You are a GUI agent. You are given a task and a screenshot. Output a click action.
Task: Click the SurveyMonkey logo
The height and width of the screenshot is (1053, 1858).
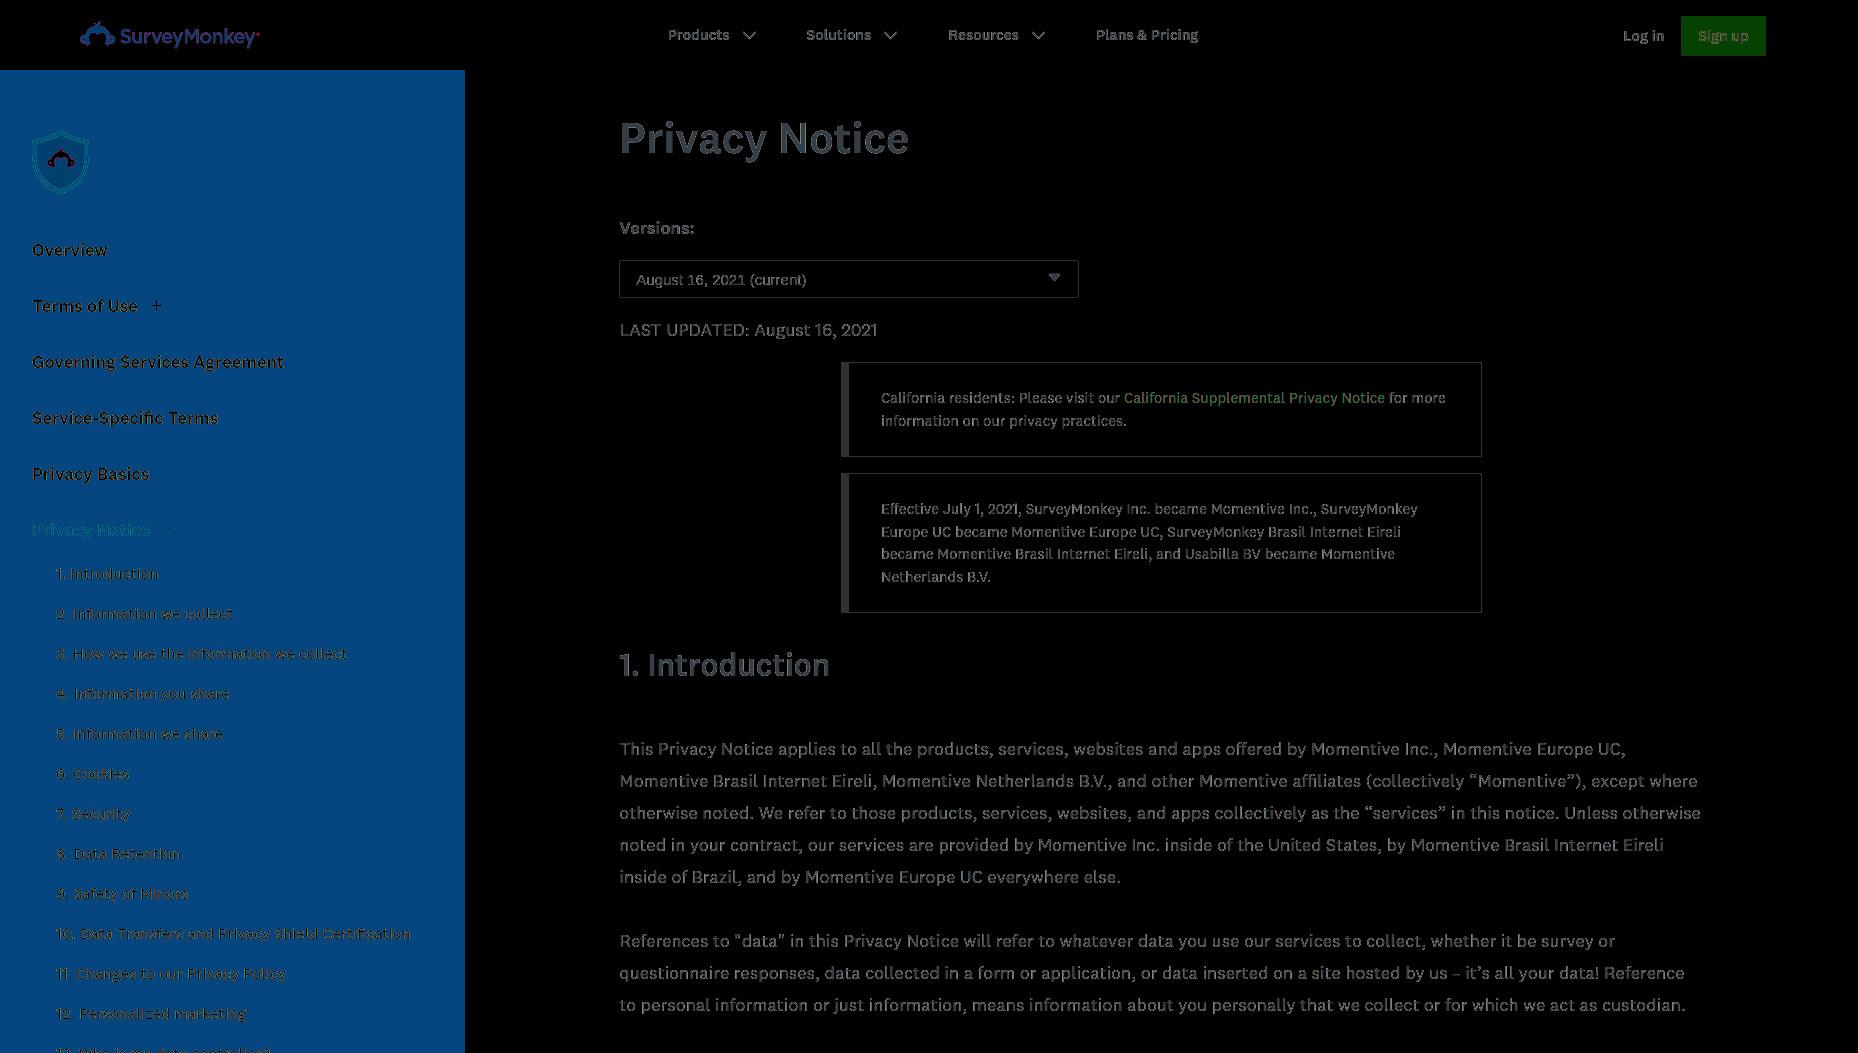(x=170, y=36)
